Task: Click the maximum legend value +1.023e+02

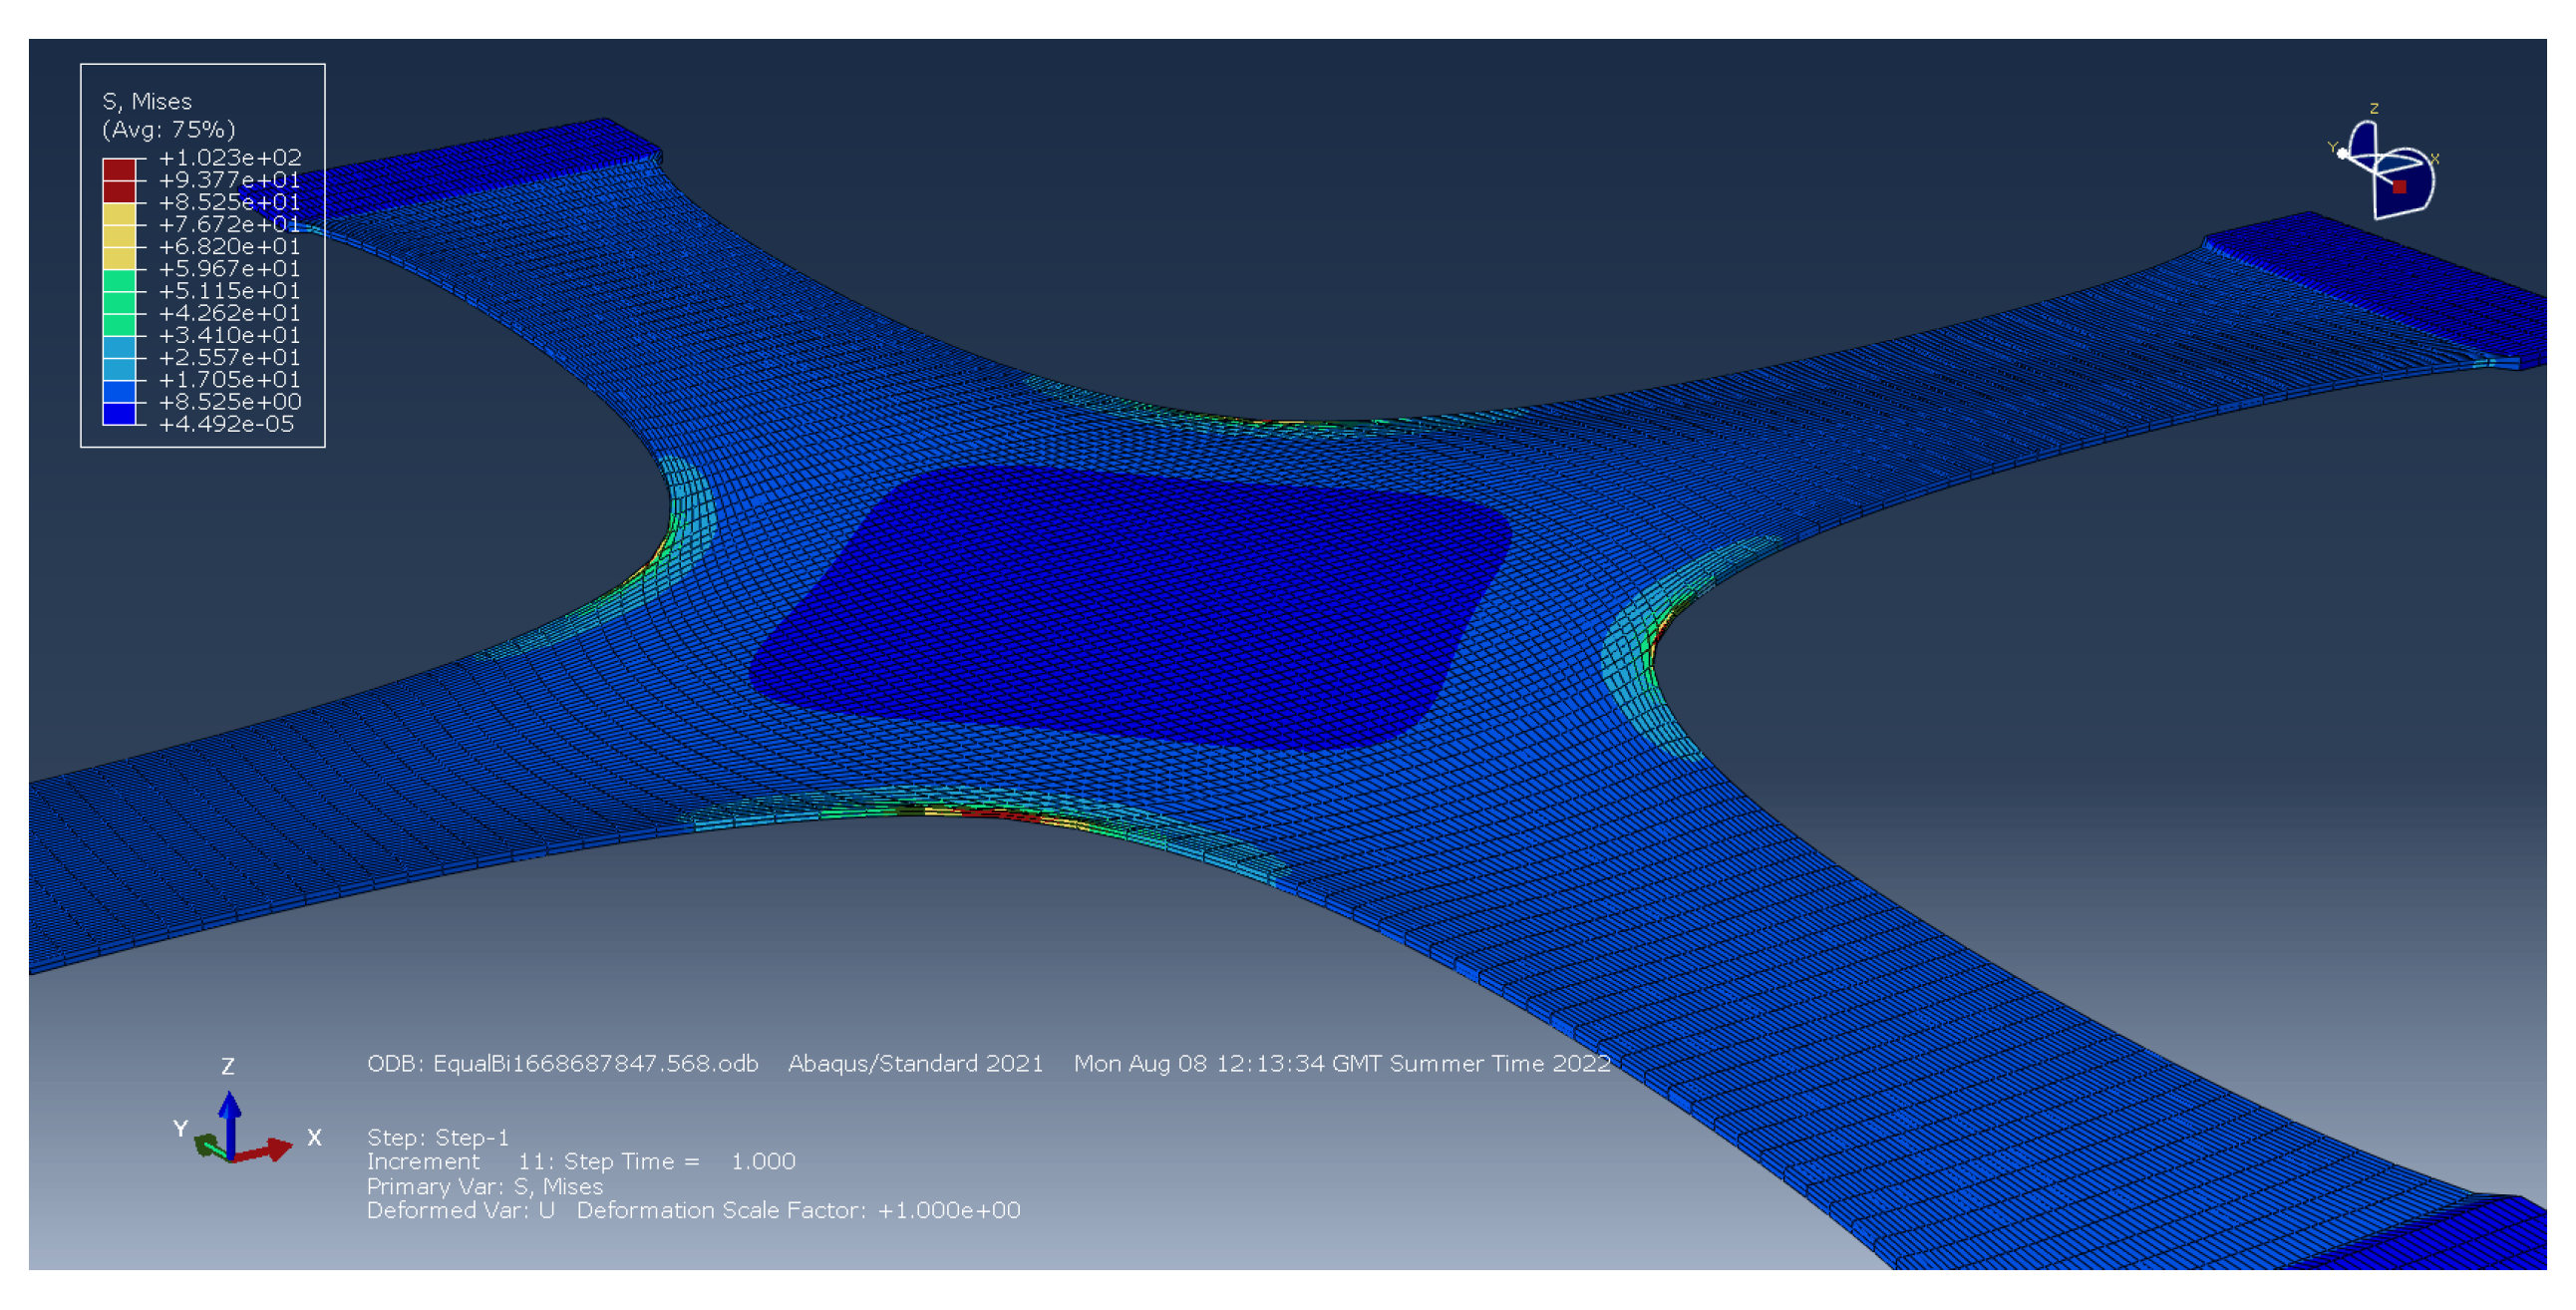Action: (x=230, y=157)
